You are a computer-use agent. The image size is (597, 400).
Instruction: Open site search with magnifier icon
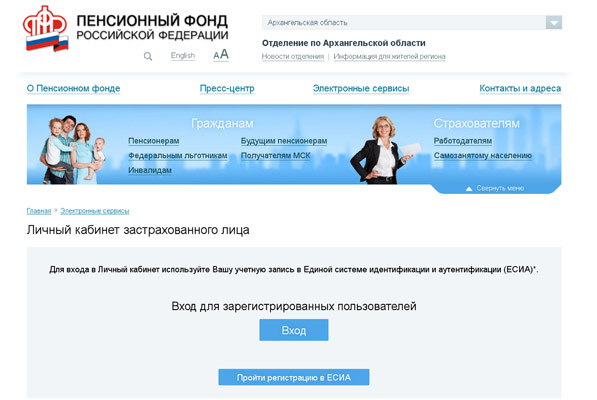click(148, 56)
